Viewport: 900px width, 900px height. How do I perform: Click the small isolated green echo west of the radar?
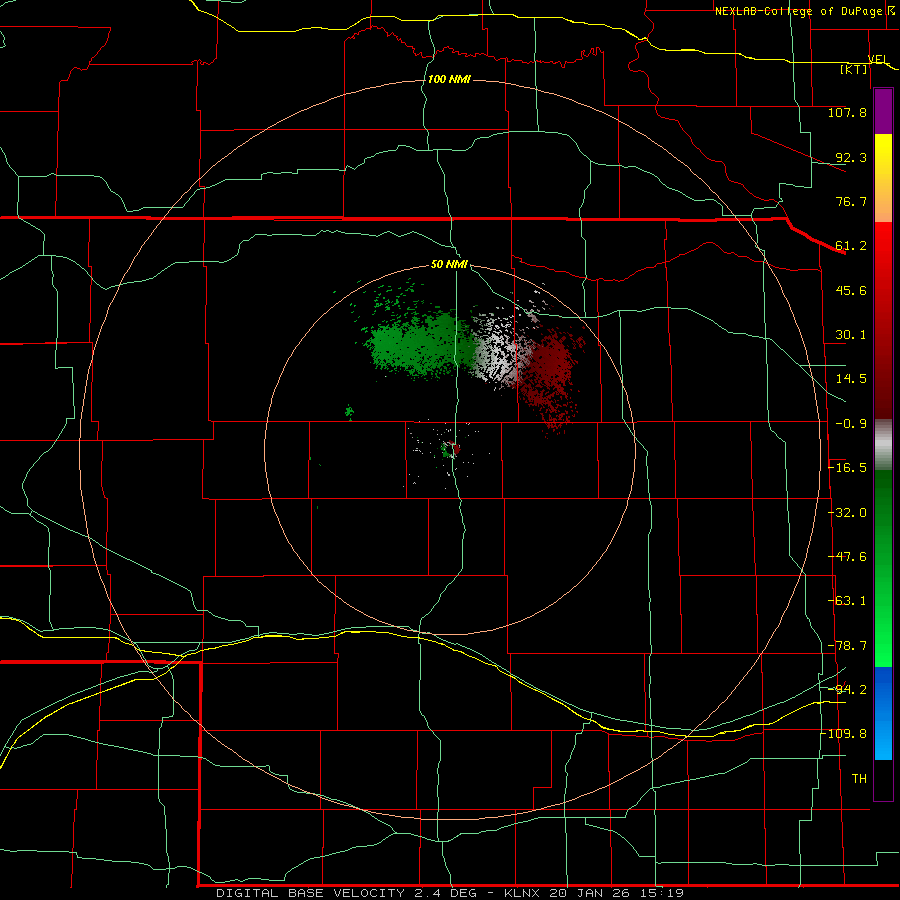(x=349, y=412)
